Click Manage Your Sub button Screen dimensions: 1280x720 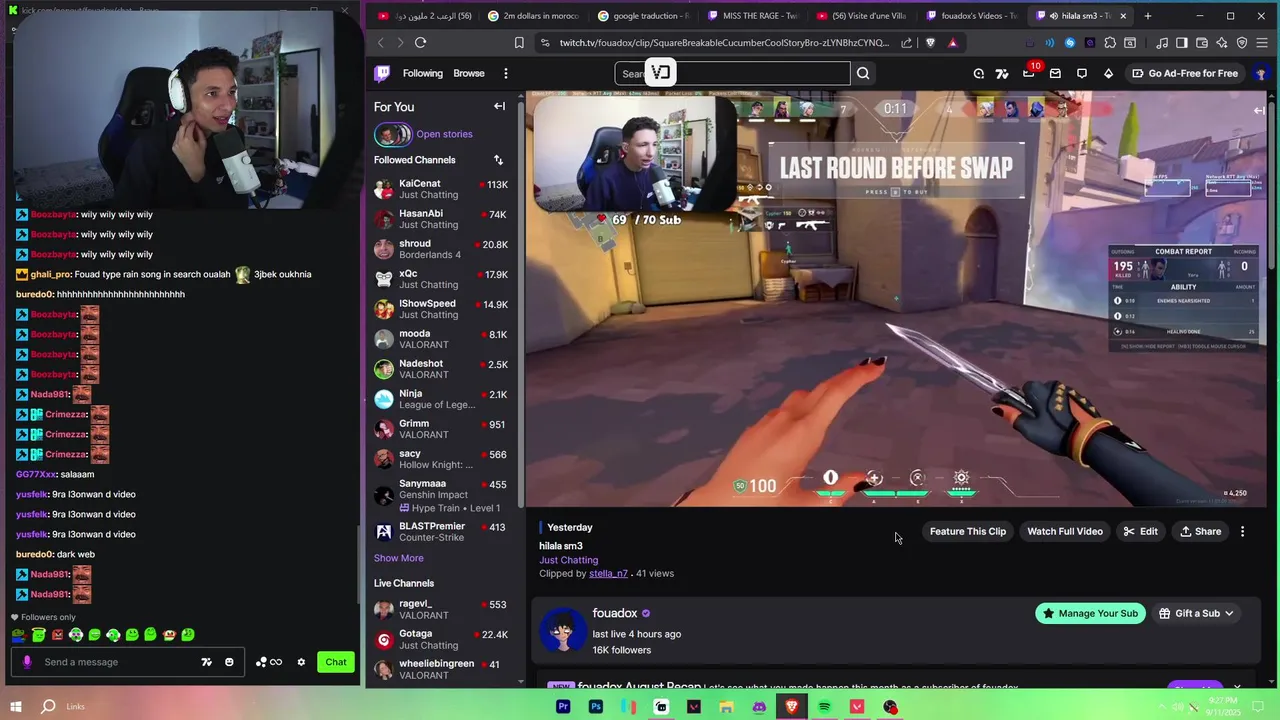pyautogui.click(x=1090, y=613)
